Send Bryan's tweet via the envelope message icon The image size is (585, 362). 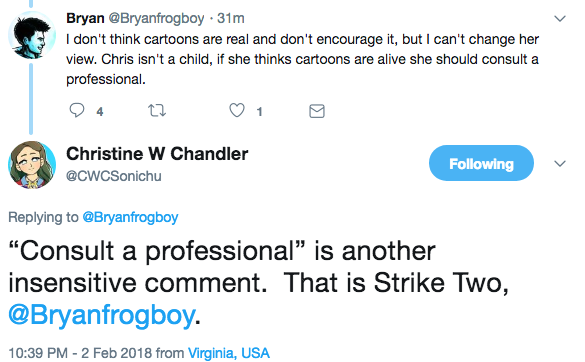point(317,111)
